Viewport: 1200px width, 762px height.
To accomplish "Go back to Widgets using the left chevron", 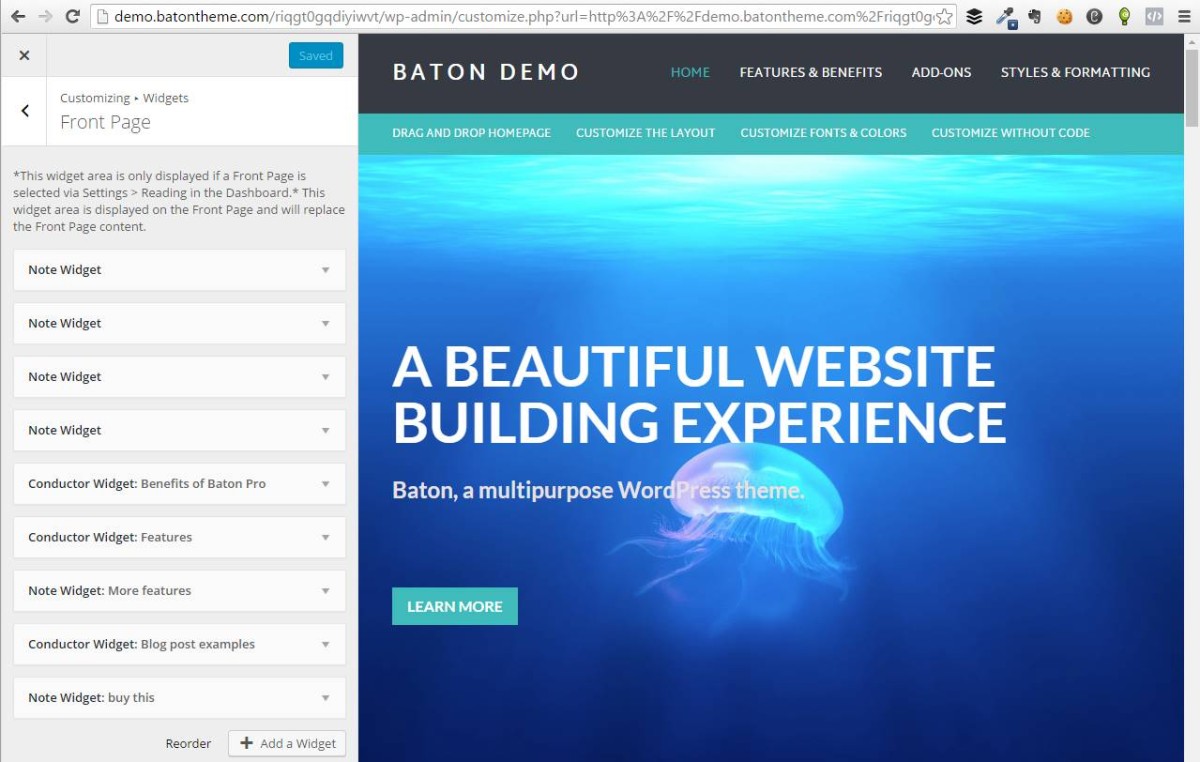I will [24, 111].
